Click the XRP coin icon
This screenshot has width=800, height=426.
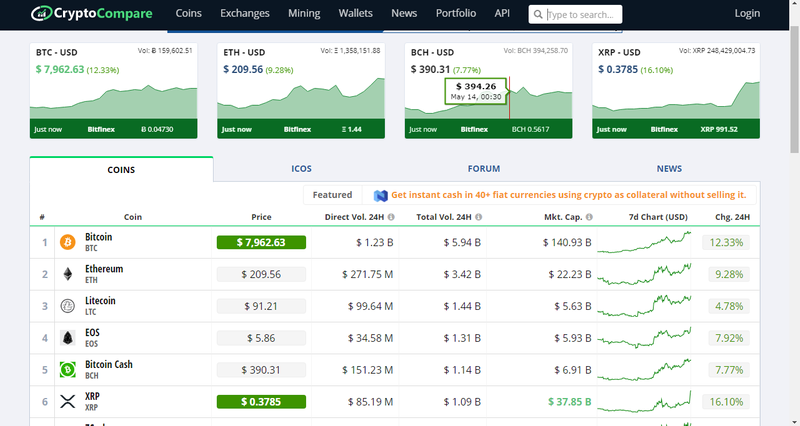point(67,402)
